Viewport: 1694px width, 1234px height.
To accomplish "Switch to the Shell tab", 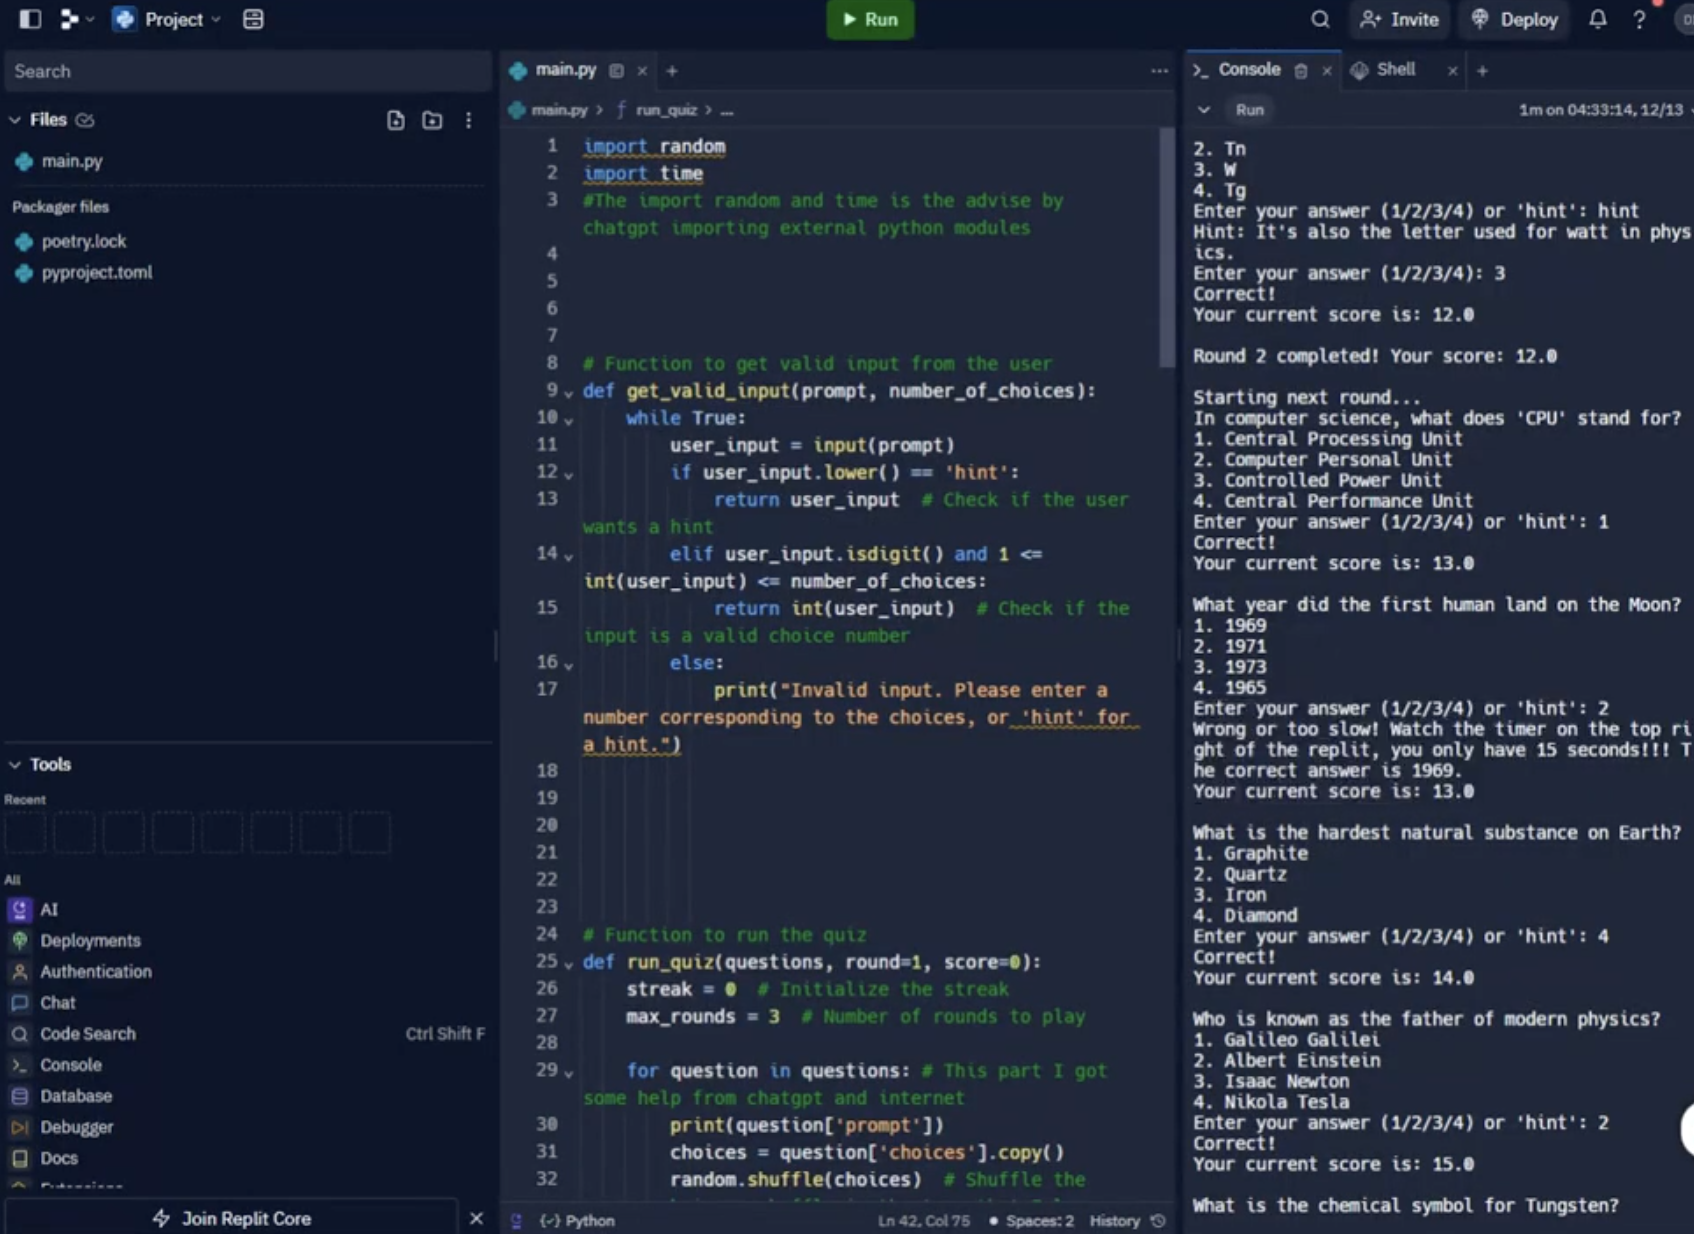I will tap(1394, 70).
